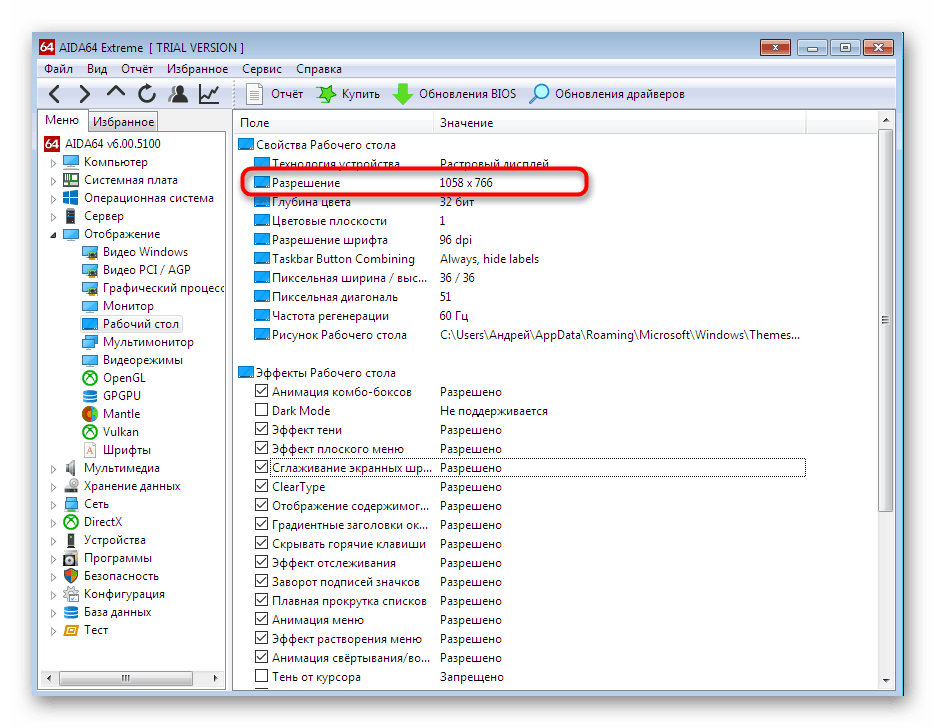
Task: Open the Сервис menu
Action: (261, 69)
